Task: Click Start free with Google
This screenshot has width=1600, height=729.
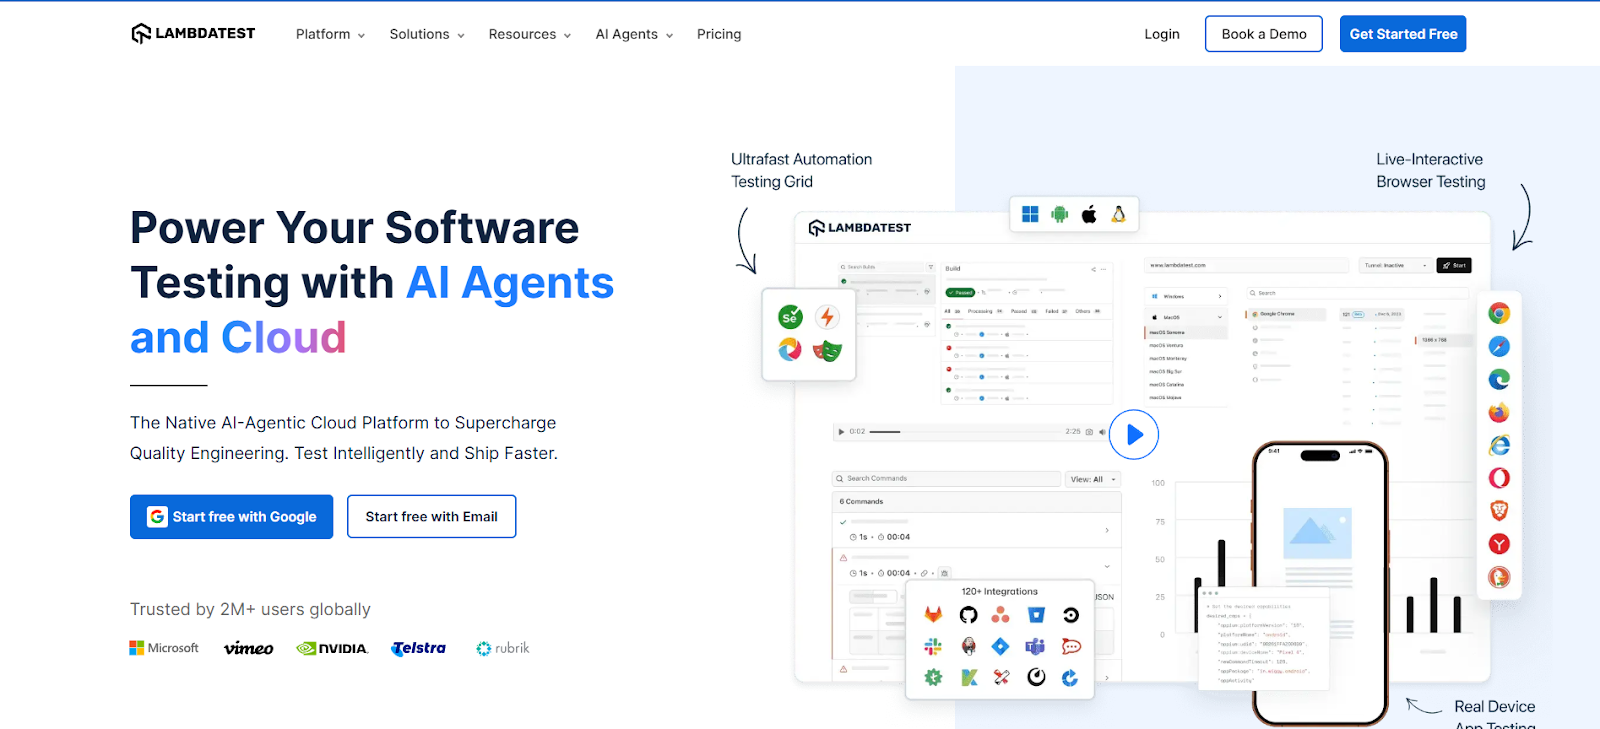Action: [x=231, y=517]
